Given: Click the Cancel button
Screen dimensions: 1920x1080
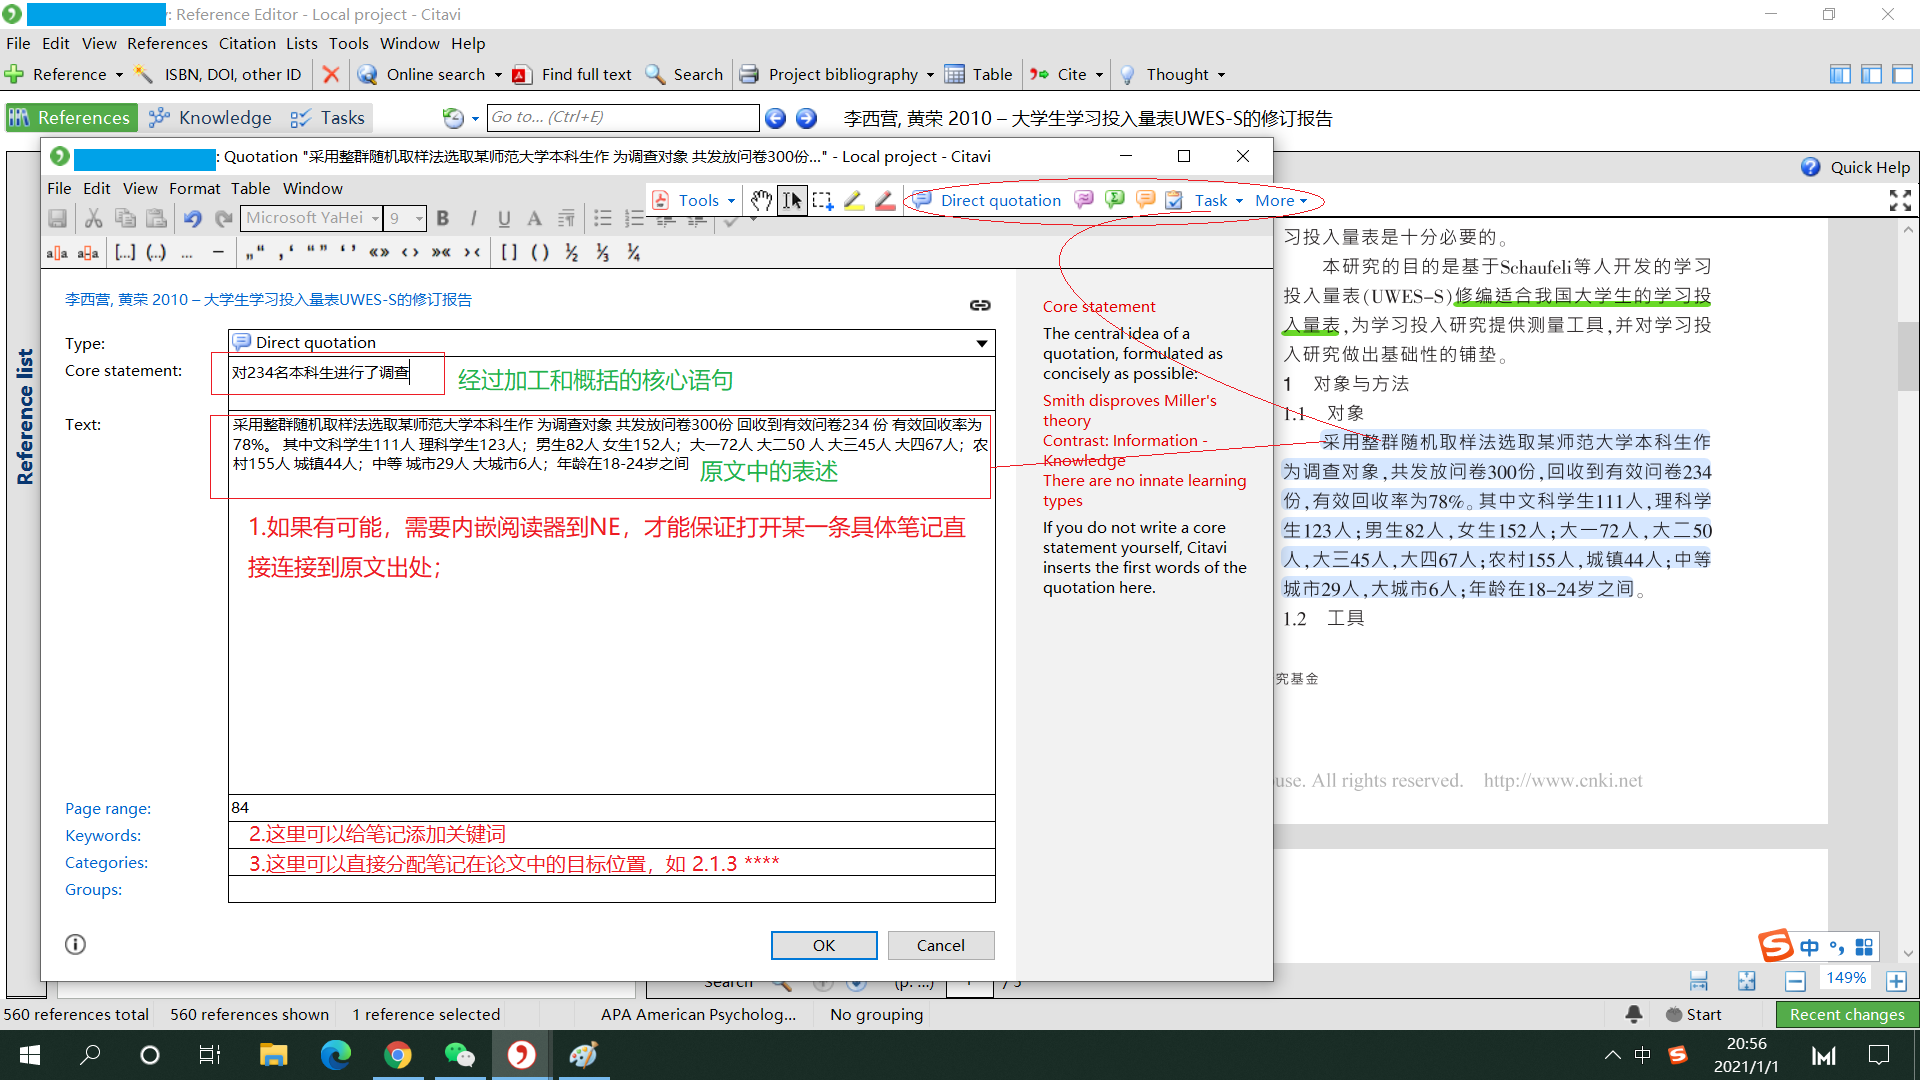Looking at the screenshot, I should pos(941,945).
